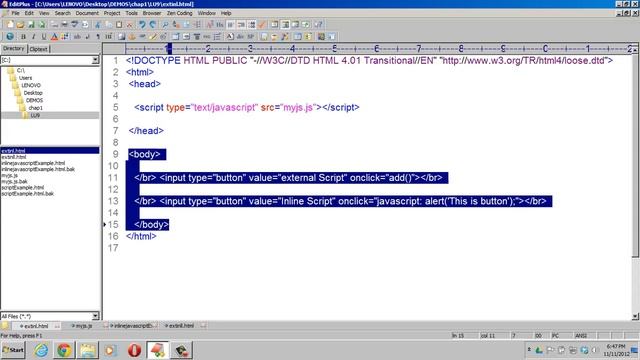Select the chap1 folder in tree
Viewport: 640px width, 360px height.
click(35, 108)
